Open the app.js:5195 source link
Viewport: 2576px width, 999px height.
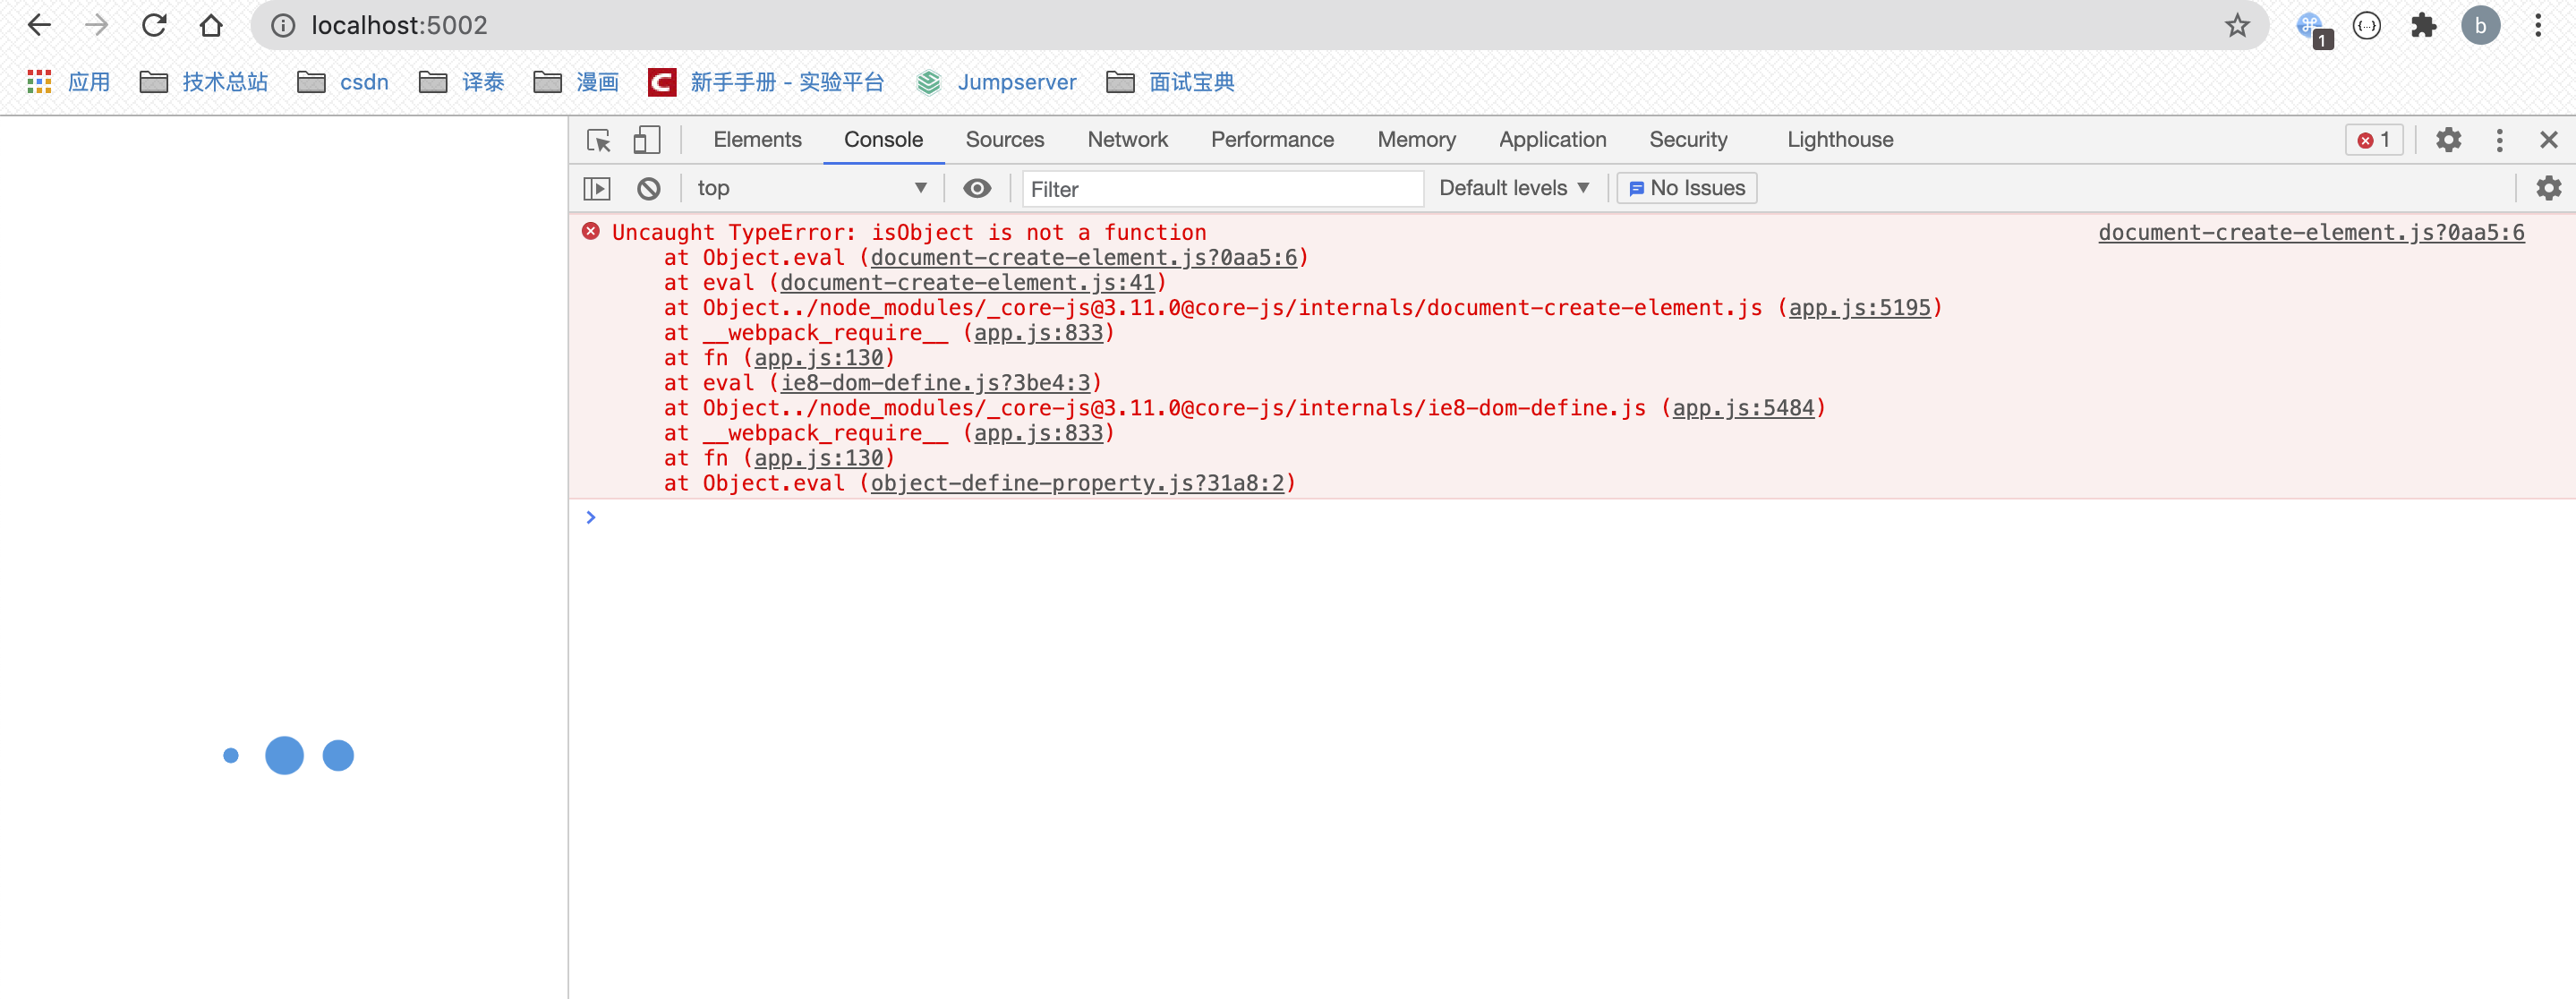[x=1859, y=308]
